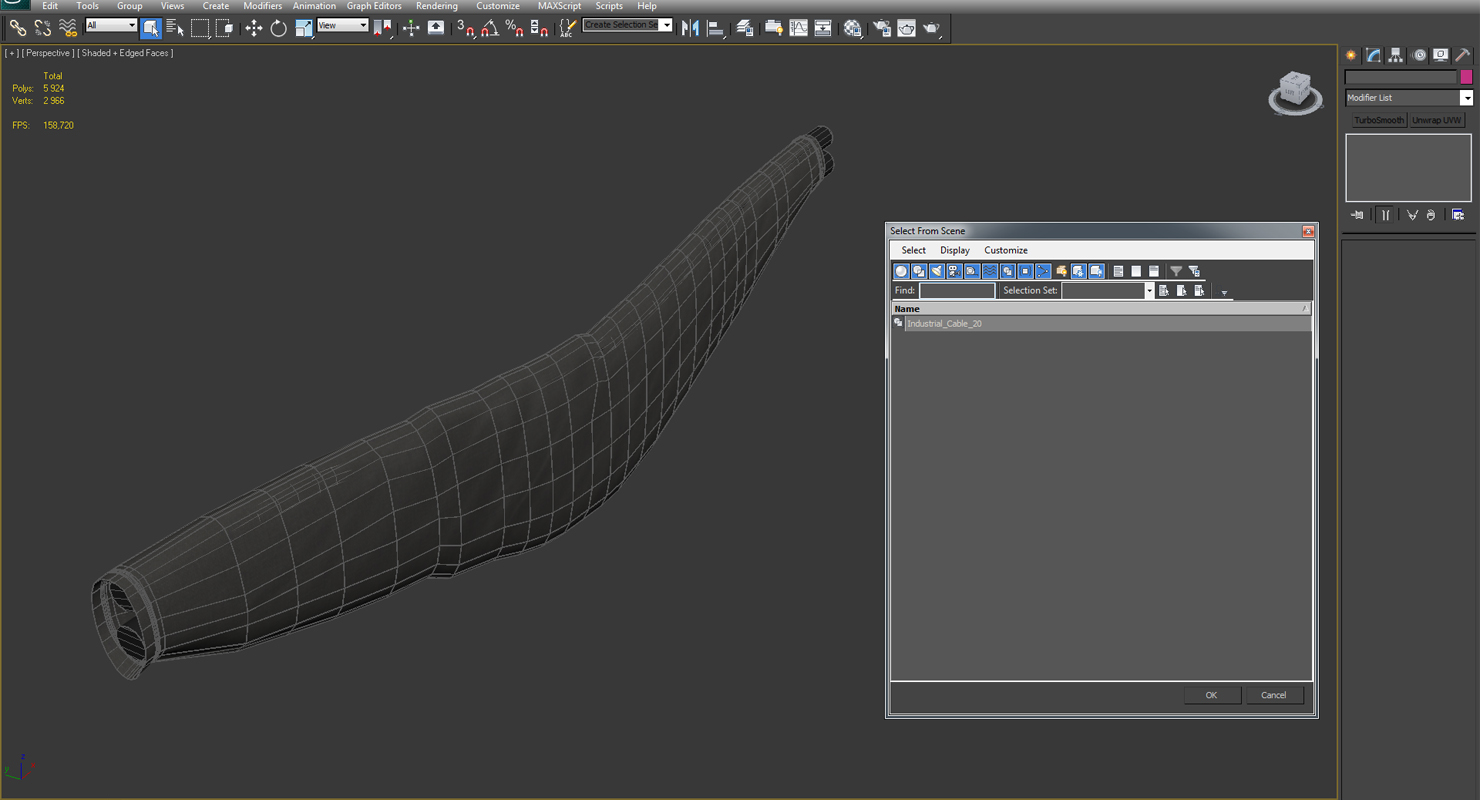Viewport: 1480px width, 800px height.
Task: Click the Cancel button in Select From Scene
Action: (x=1274, y=695)
